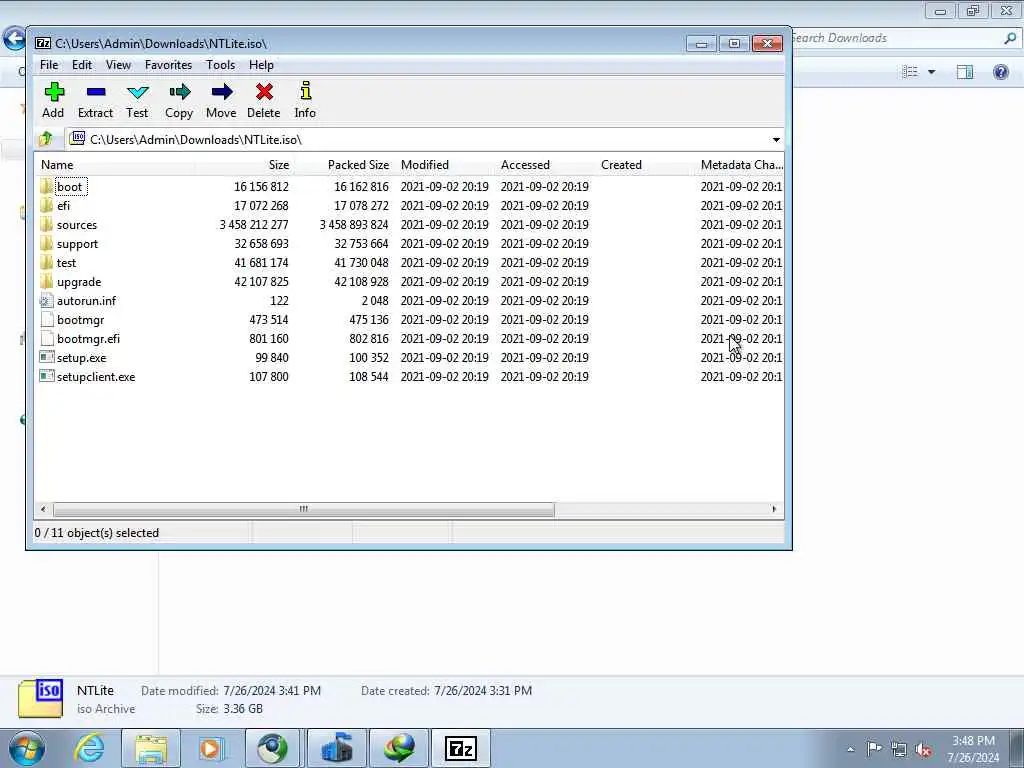Select the upgrade folder icon
Image resolution: width=1024 pixels, height=768 pixels.
[46, 281]
